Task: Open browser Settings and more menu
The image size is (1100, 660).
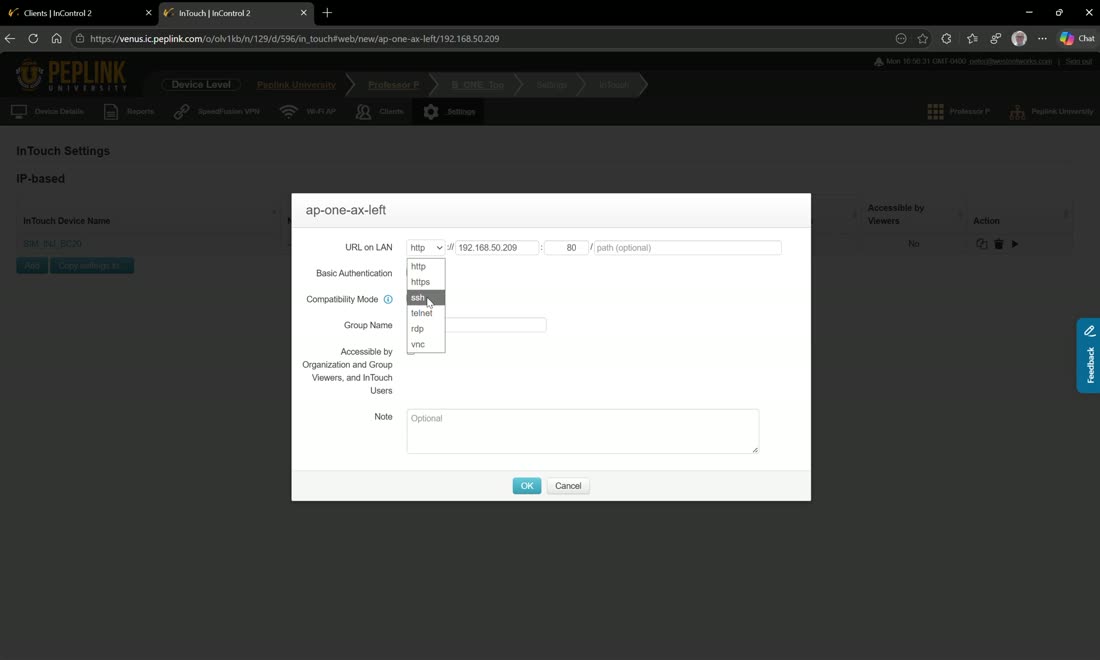Action: (x=1042, y=39)
